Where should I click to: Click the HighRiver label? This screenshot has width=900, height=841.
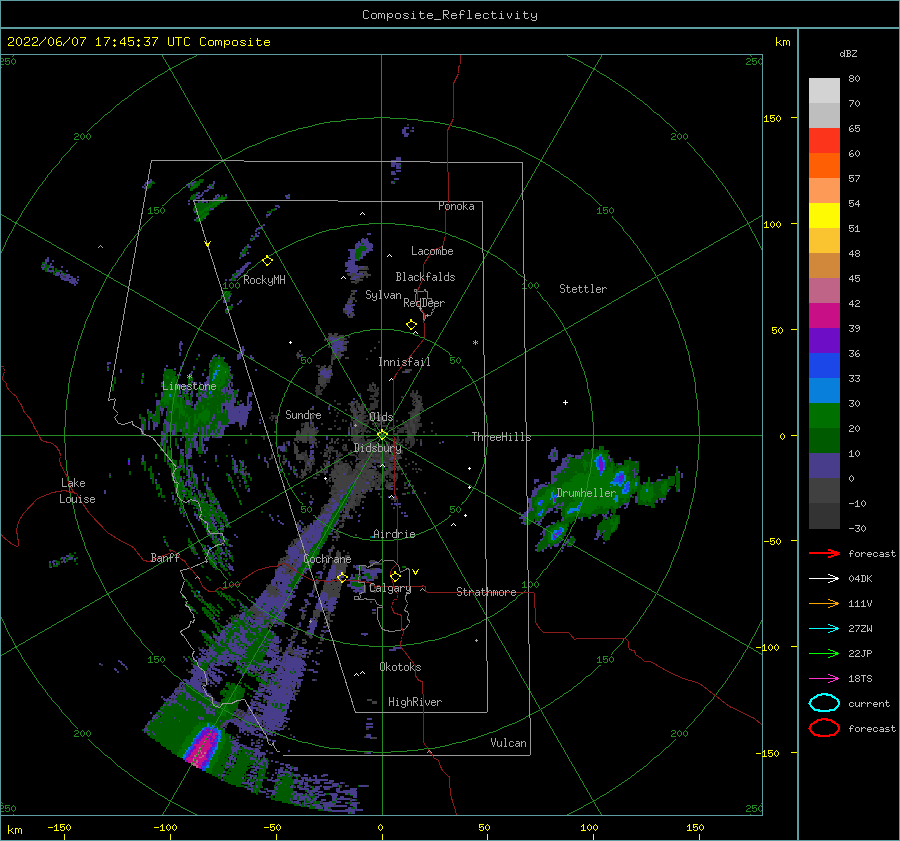pos(415,702)
